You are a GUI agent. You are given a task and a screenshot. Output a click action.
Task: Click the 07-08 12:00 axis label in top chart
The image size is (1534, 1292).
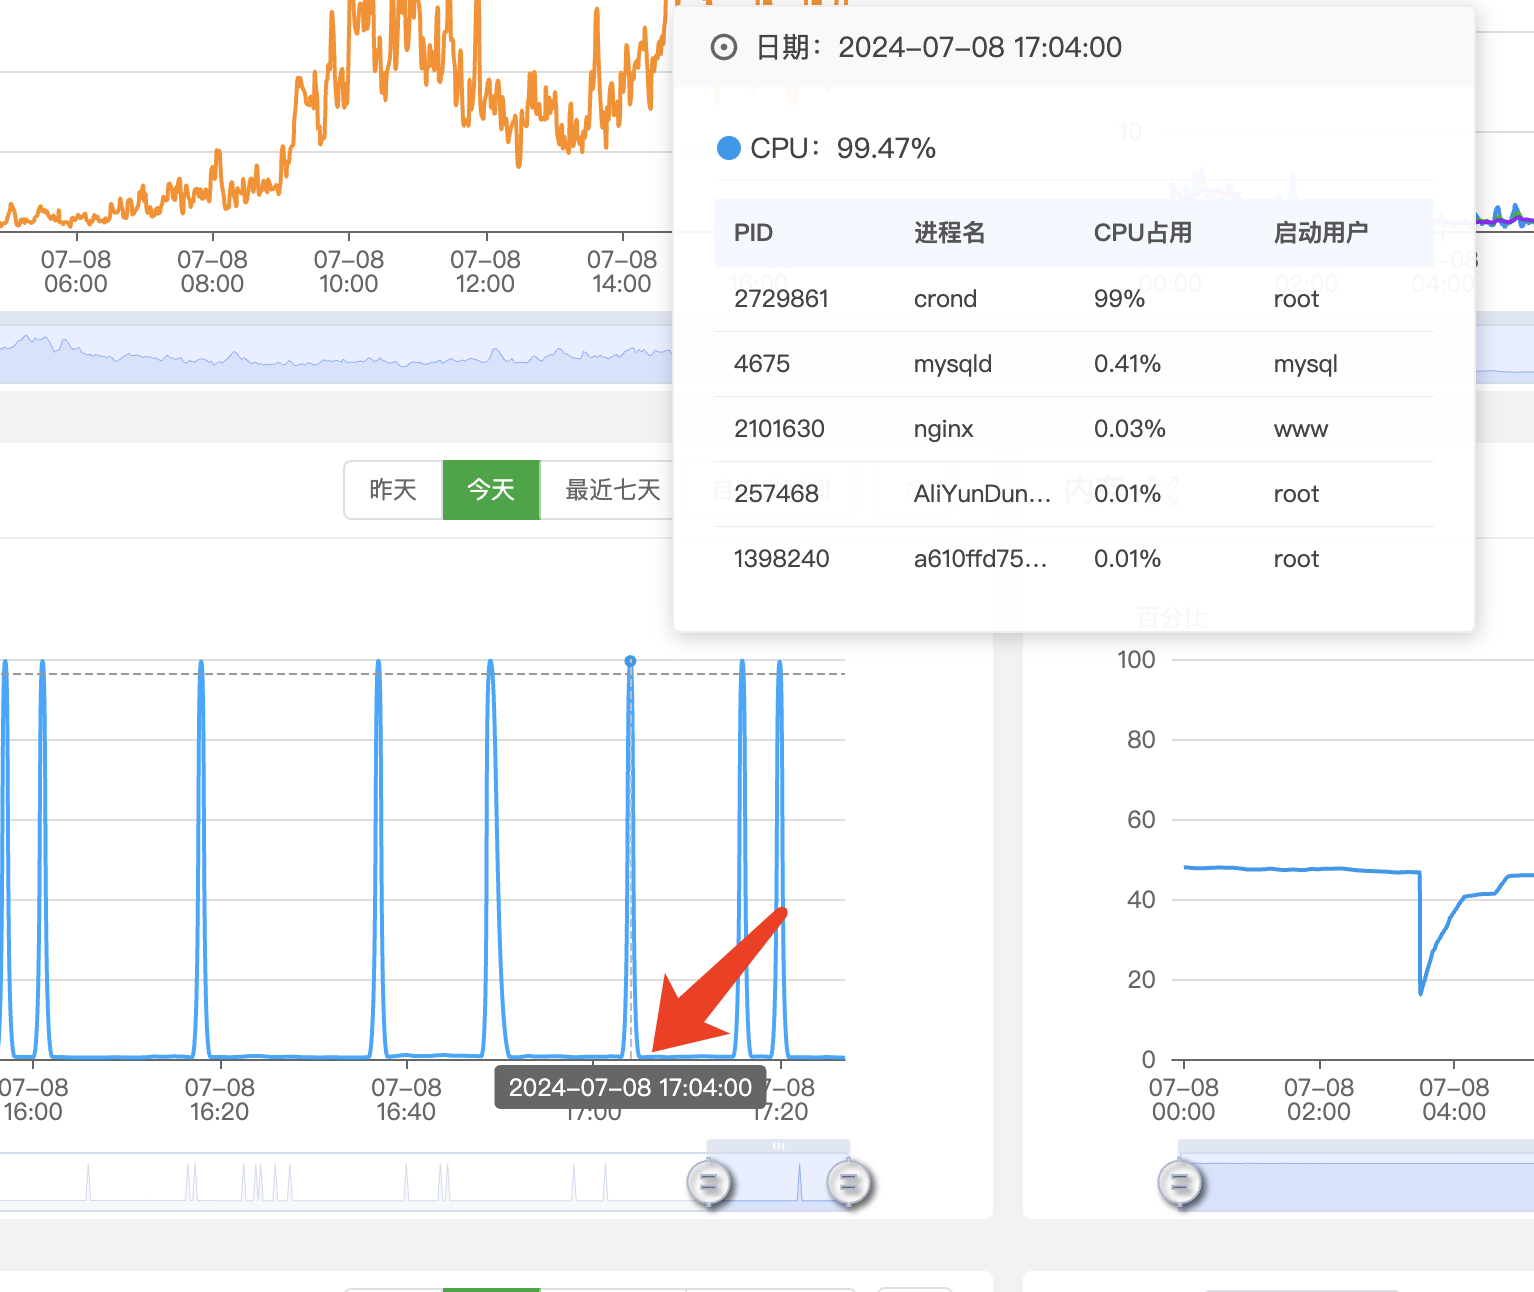pos(485,271)
